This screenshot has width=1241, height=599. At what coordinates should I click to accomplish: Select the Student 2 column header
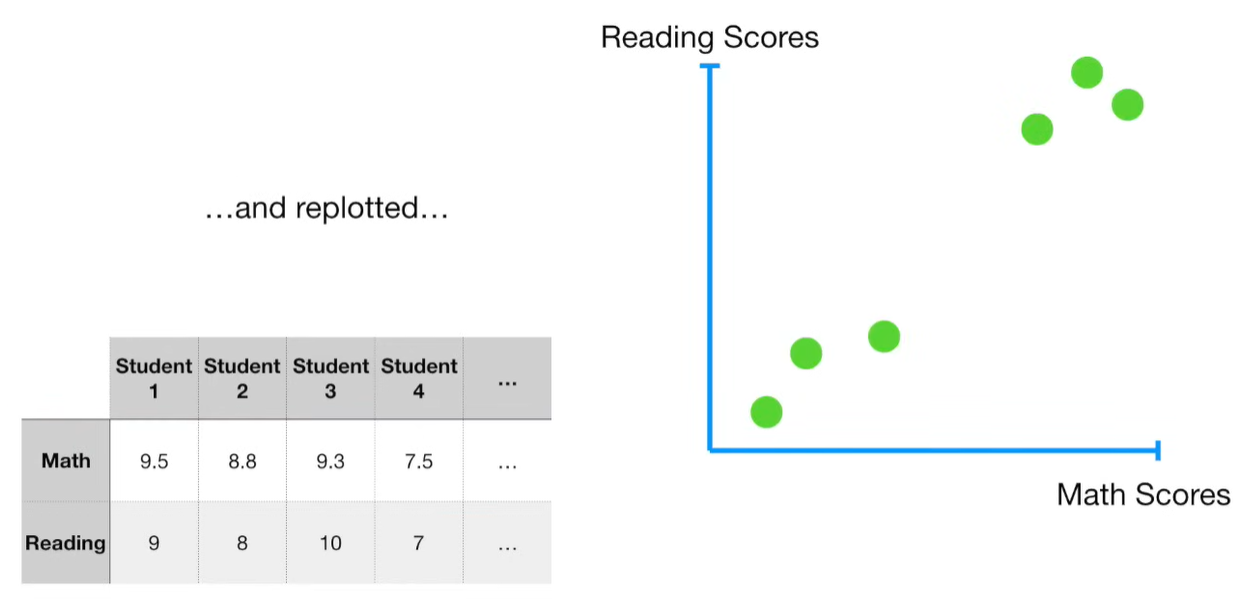(x=242, y=378)
